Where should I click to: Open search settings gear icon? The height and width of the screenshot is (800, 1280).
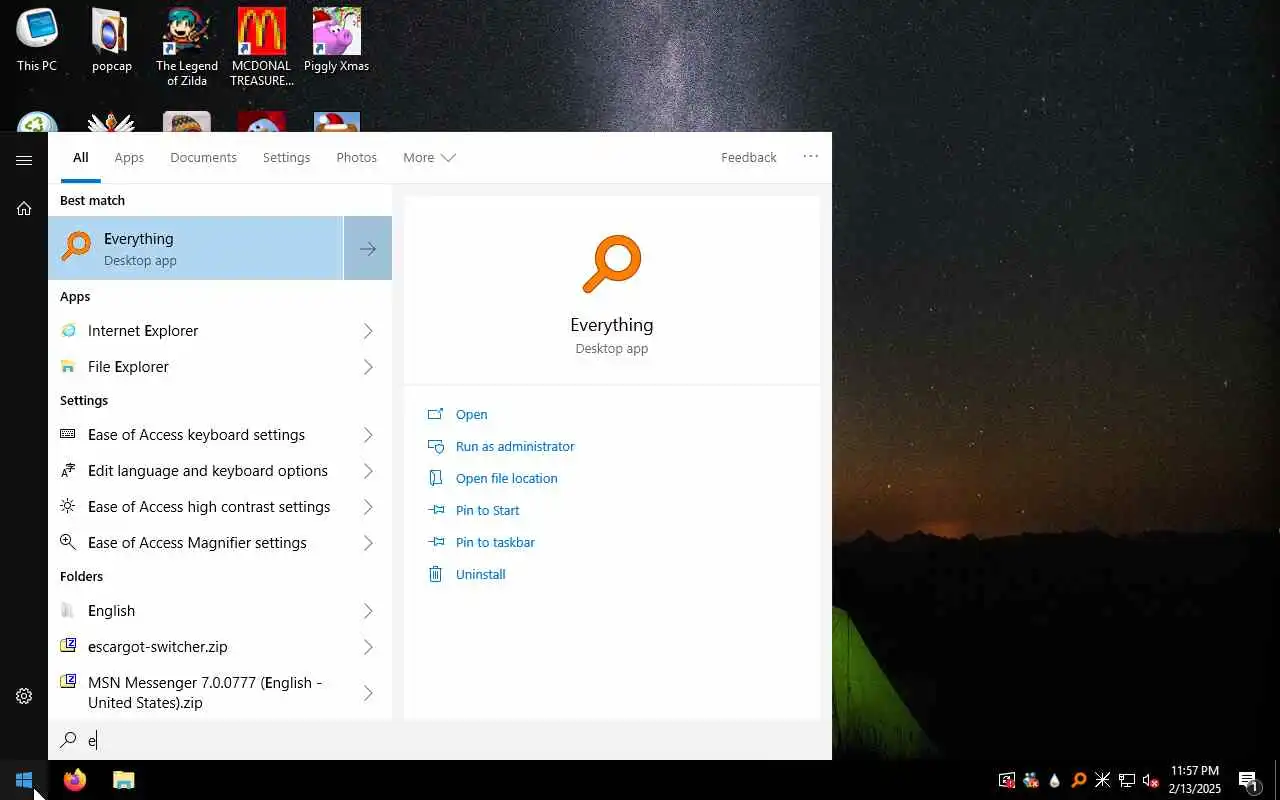24,696
